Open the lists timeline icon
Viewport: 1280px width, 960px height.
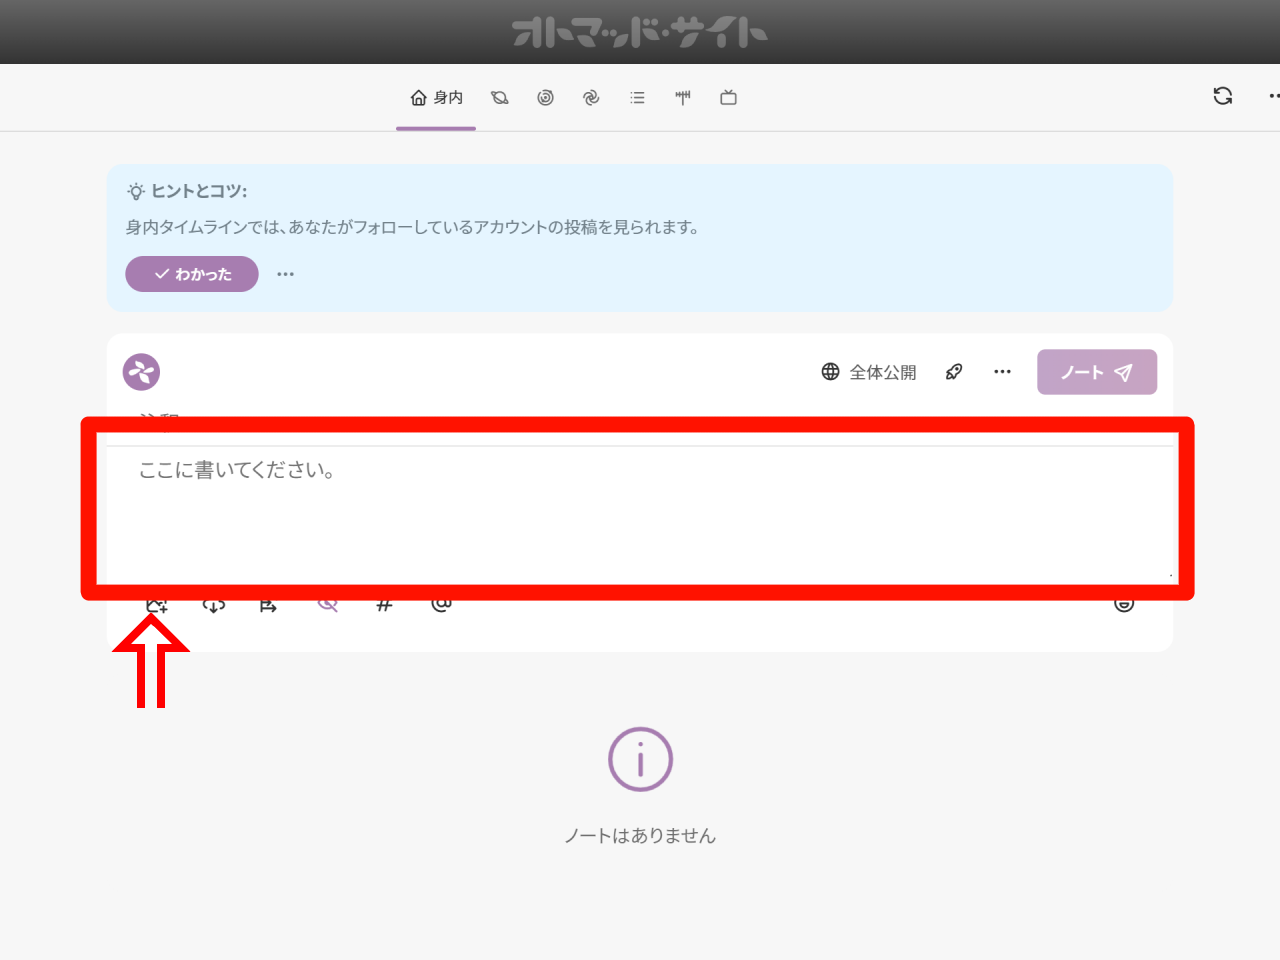coord(637,98)
